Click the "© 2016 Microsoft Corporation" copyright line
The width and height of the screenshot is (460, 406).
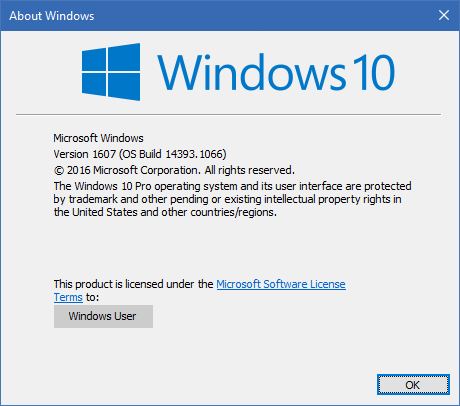174,170
